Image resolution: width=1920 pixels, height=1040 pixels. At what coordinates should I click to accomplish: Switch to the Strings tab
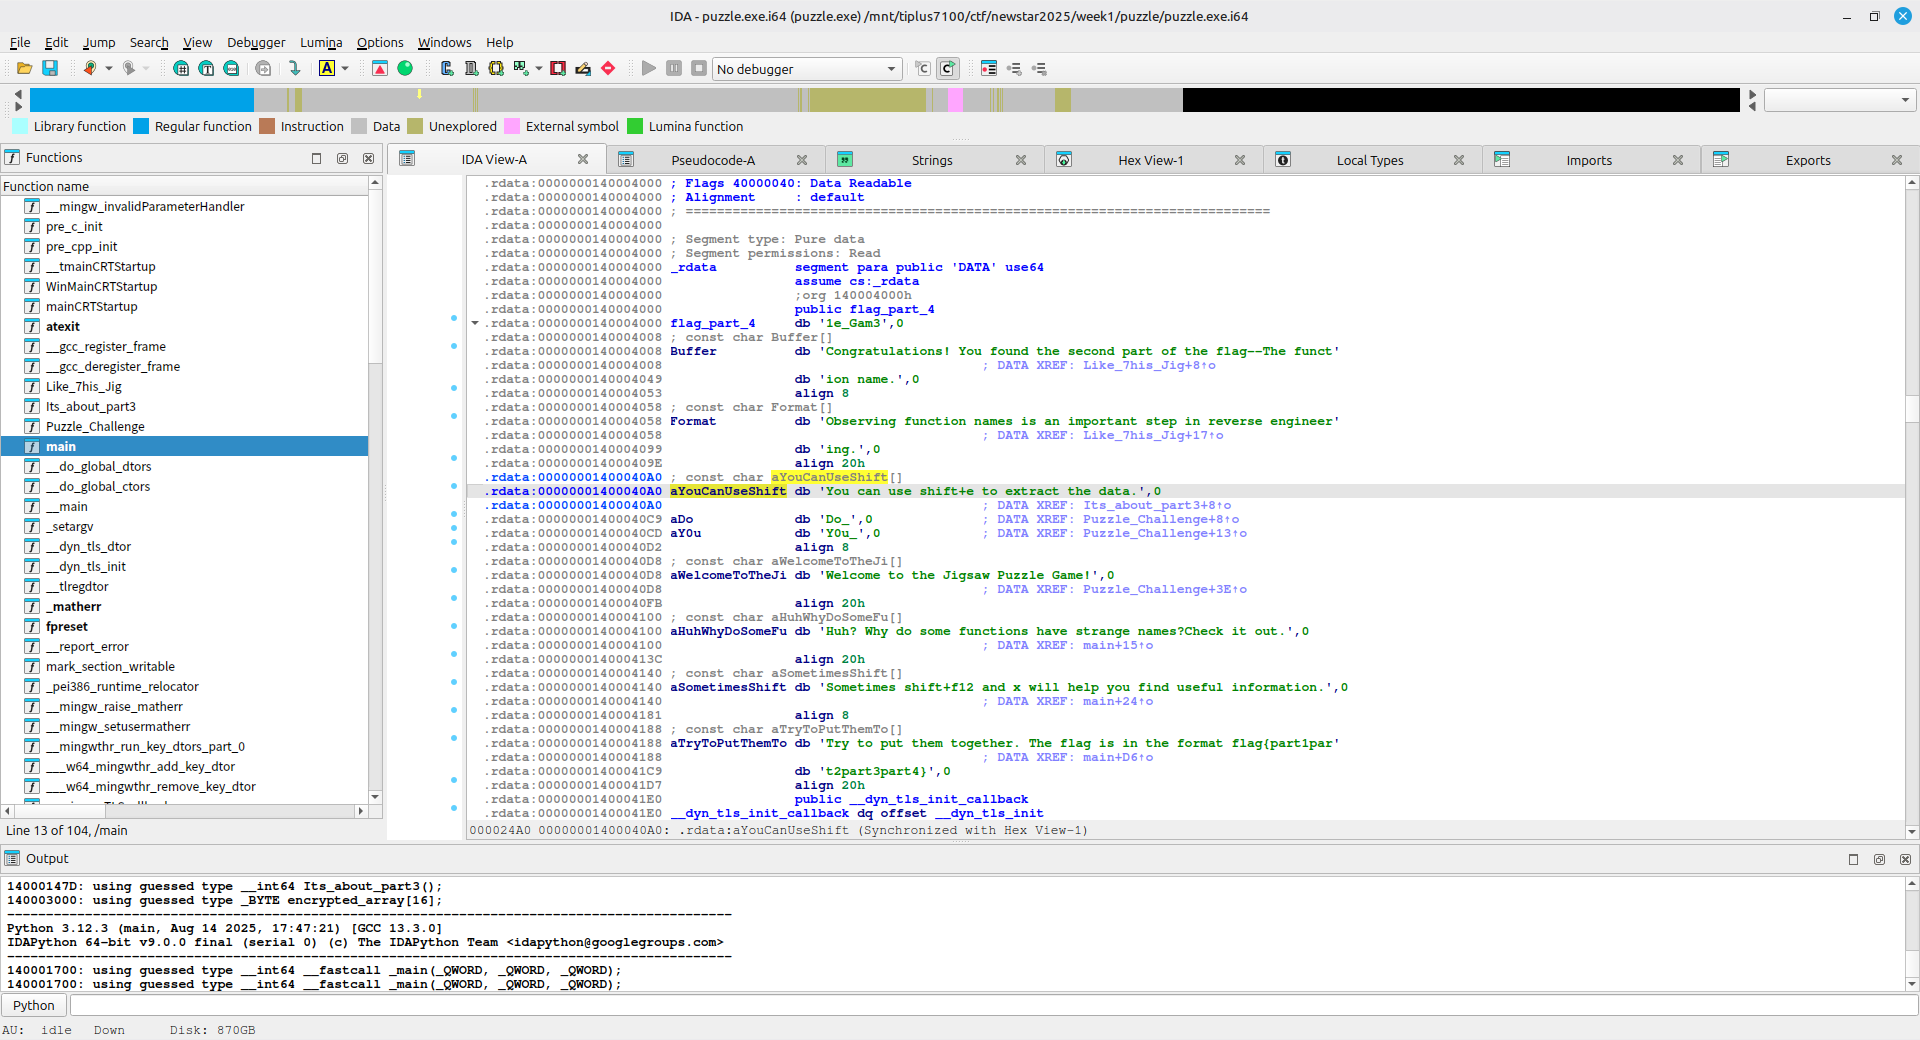[x=931, y=160]
